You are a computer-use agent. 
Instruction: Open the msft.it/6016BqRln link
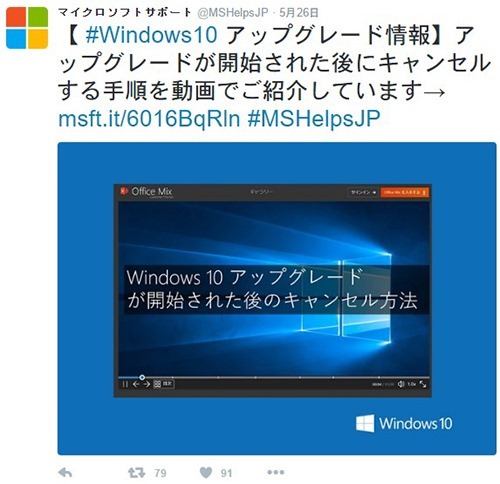[149, 118]
